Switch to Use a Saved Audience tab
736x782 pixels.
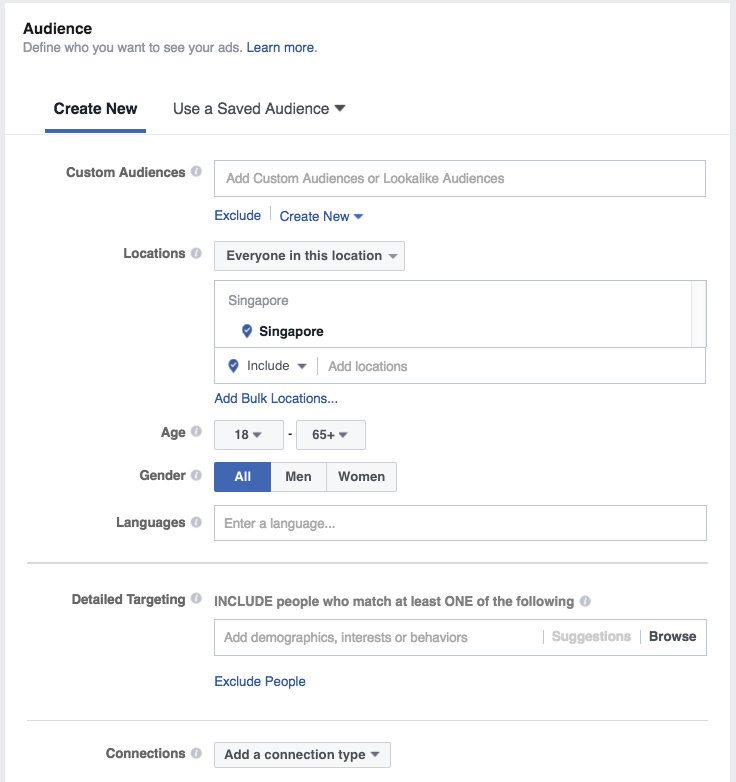[259, 109]
